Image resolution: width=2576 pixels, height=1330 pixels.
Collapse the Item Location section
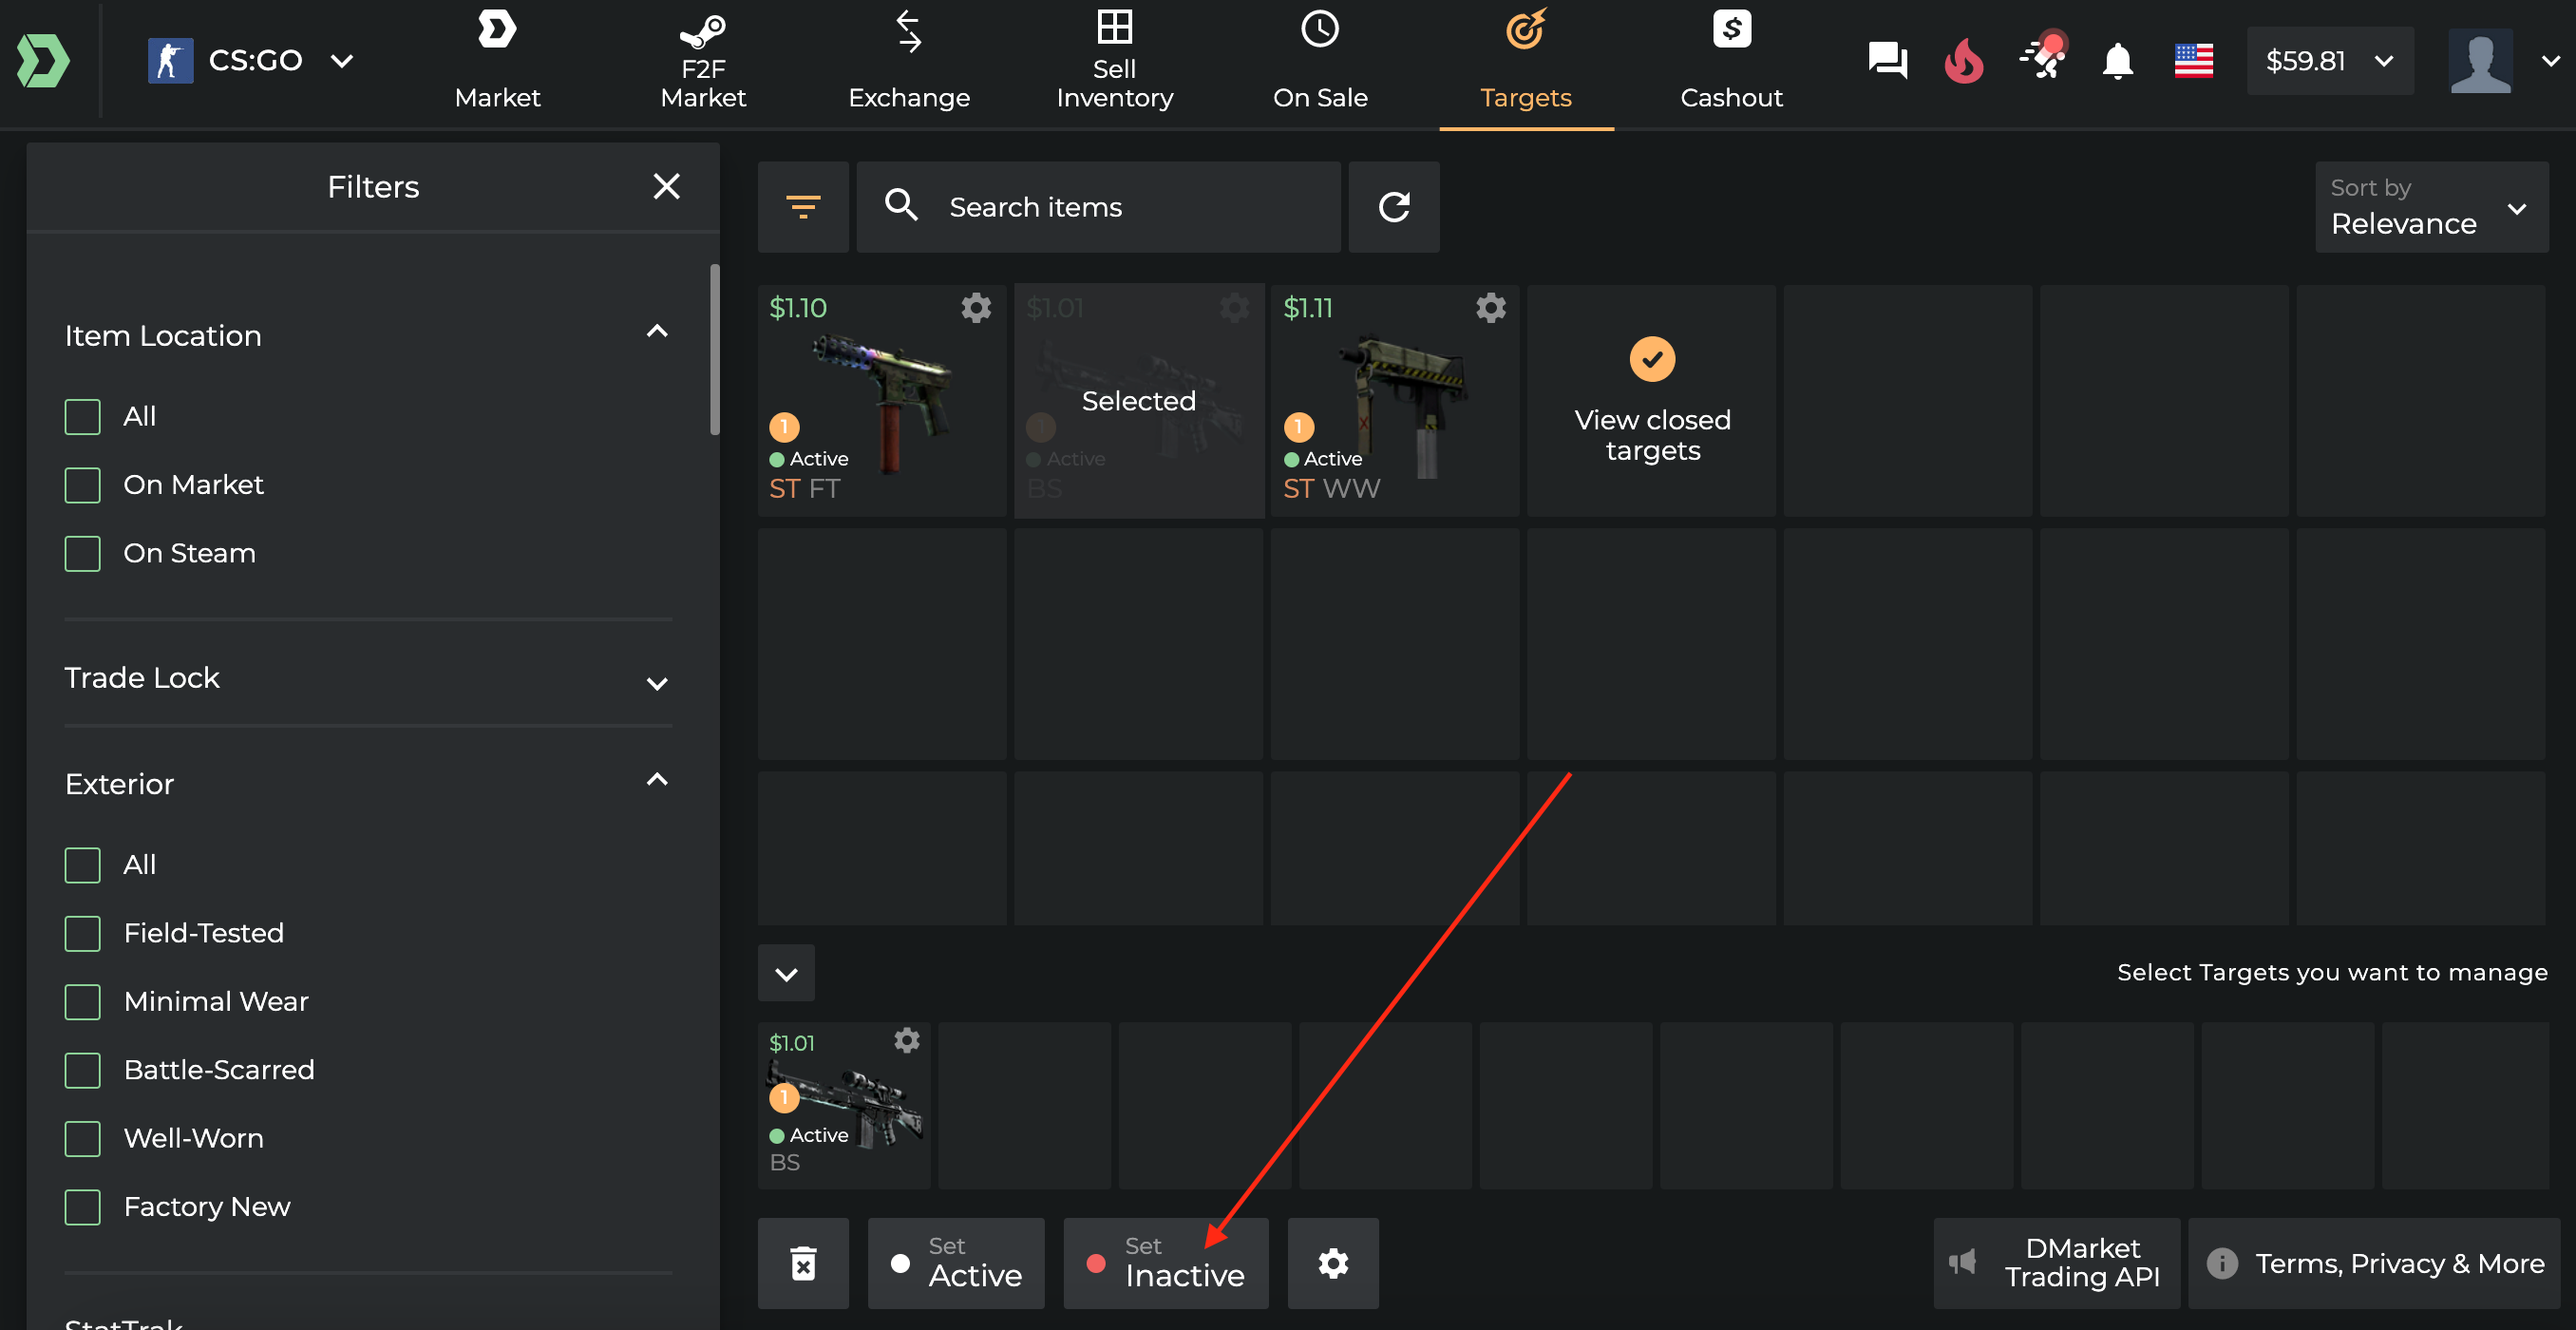657,332
